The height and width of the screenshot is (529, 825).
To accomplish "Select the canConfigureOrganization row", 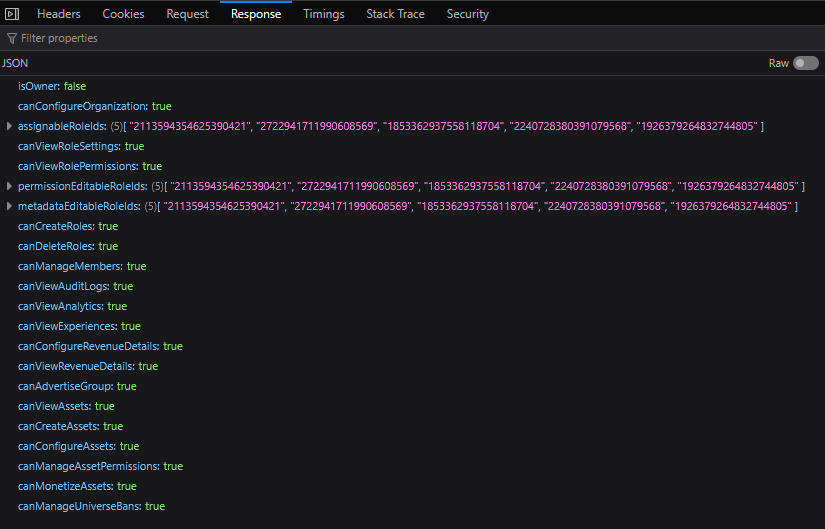I will [x=412, y=106].
